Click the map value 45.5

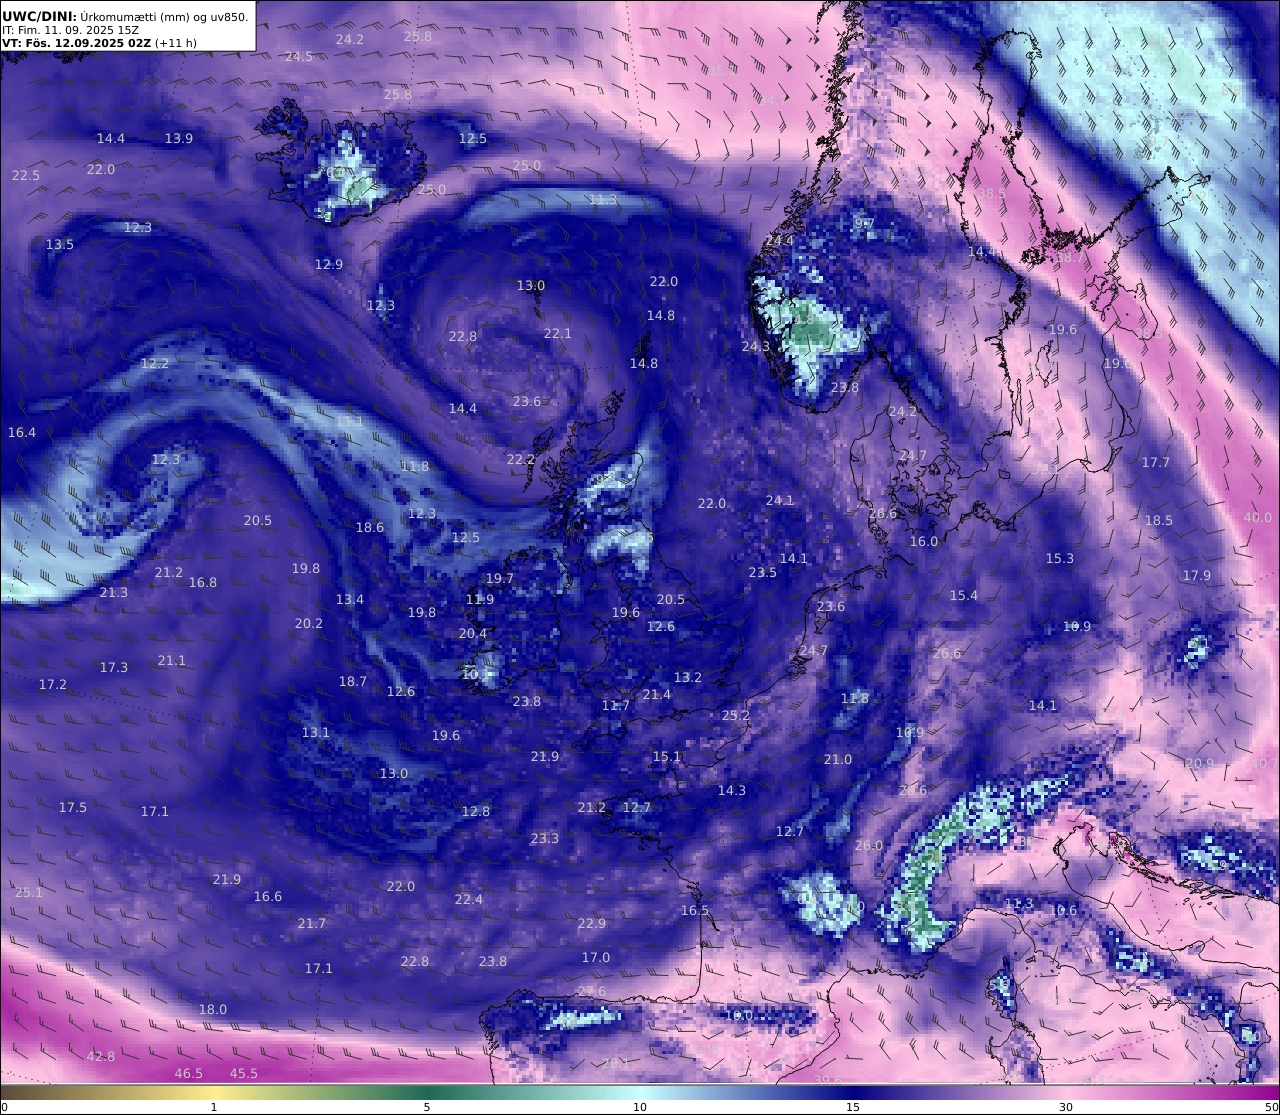coord(243,1074)
